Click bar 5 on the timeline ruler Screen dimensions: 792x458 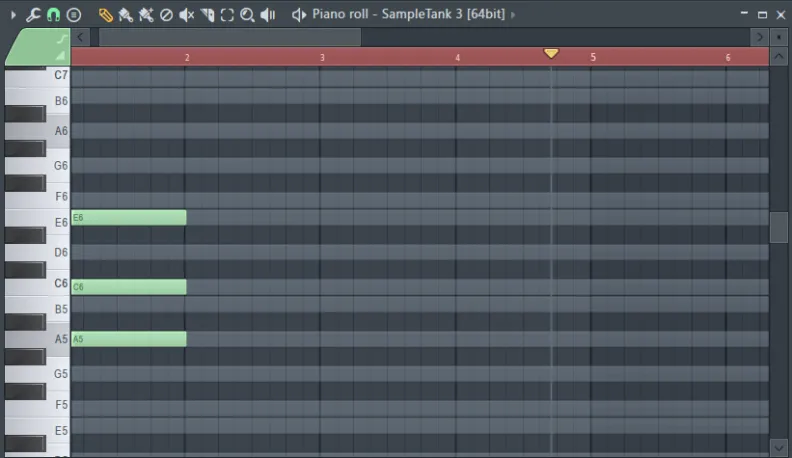[593, 58]
